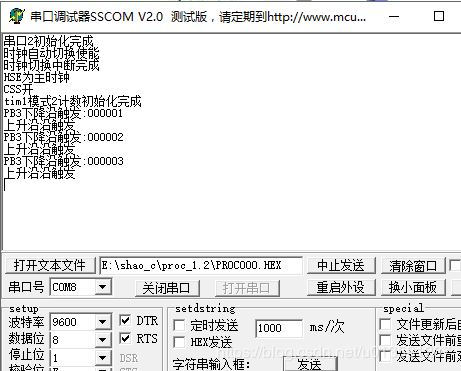Minimize the SSCOM window
Screen dimensions: 461x371
(394, 16)
